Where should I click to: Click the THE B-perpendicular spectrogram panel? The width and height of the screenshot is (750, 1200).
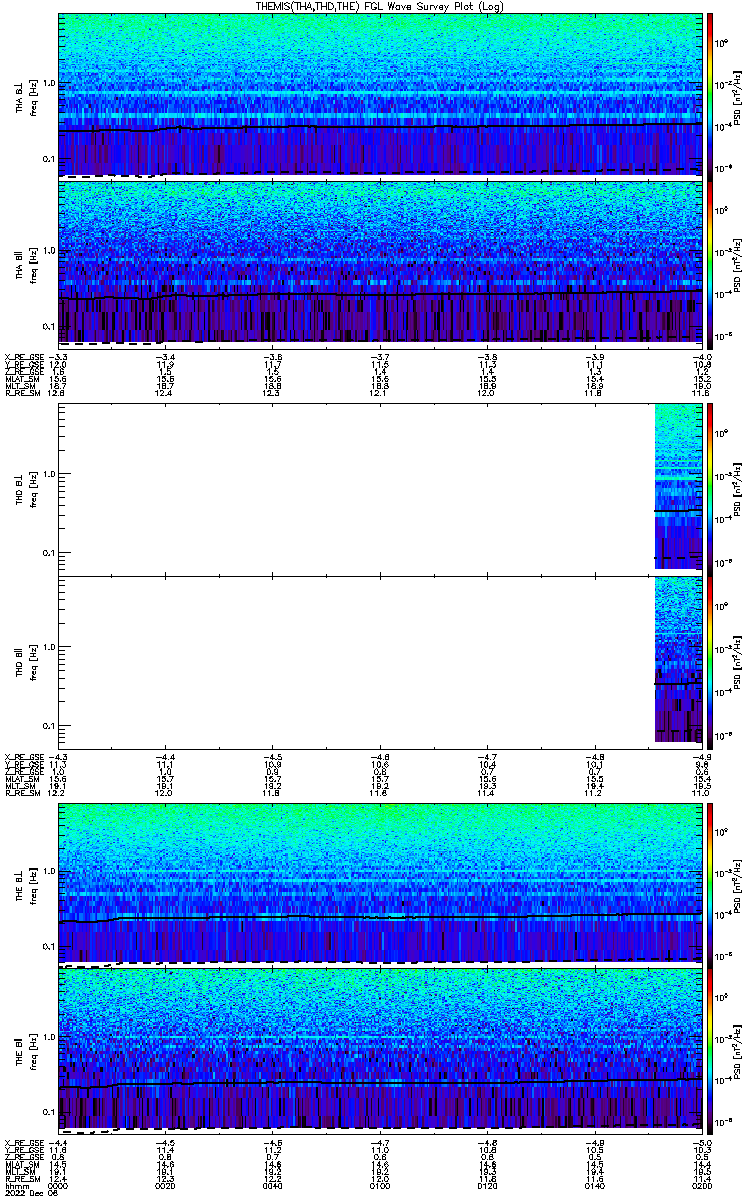[x=380, y=885]
